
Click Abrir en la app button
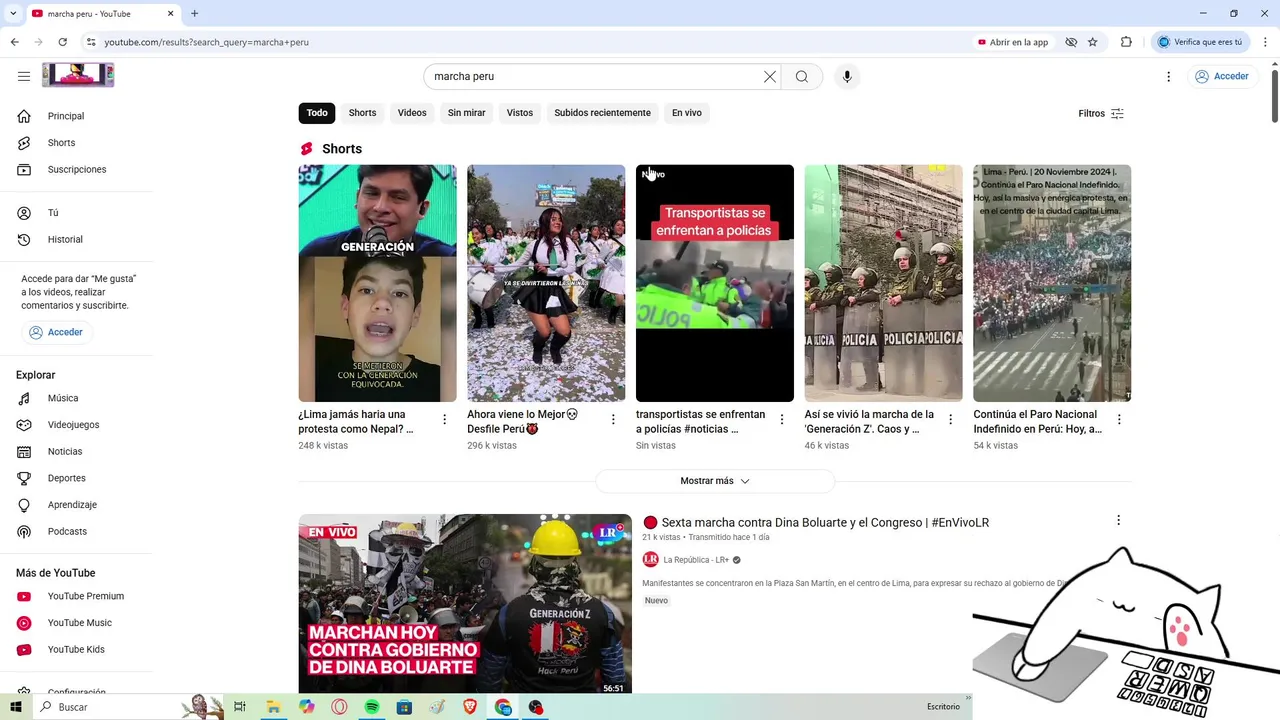(x=1013, y=42)
